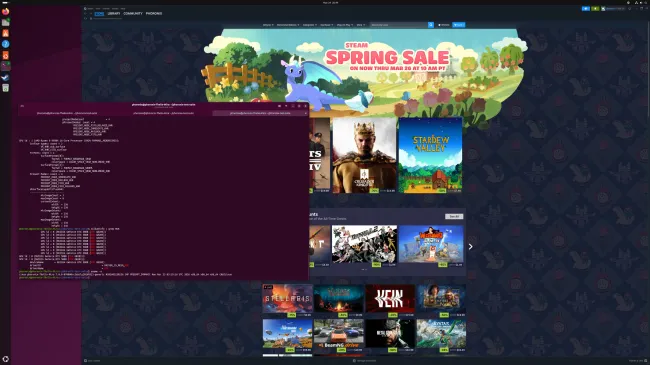Open the Age of Empires game tile

441,300
